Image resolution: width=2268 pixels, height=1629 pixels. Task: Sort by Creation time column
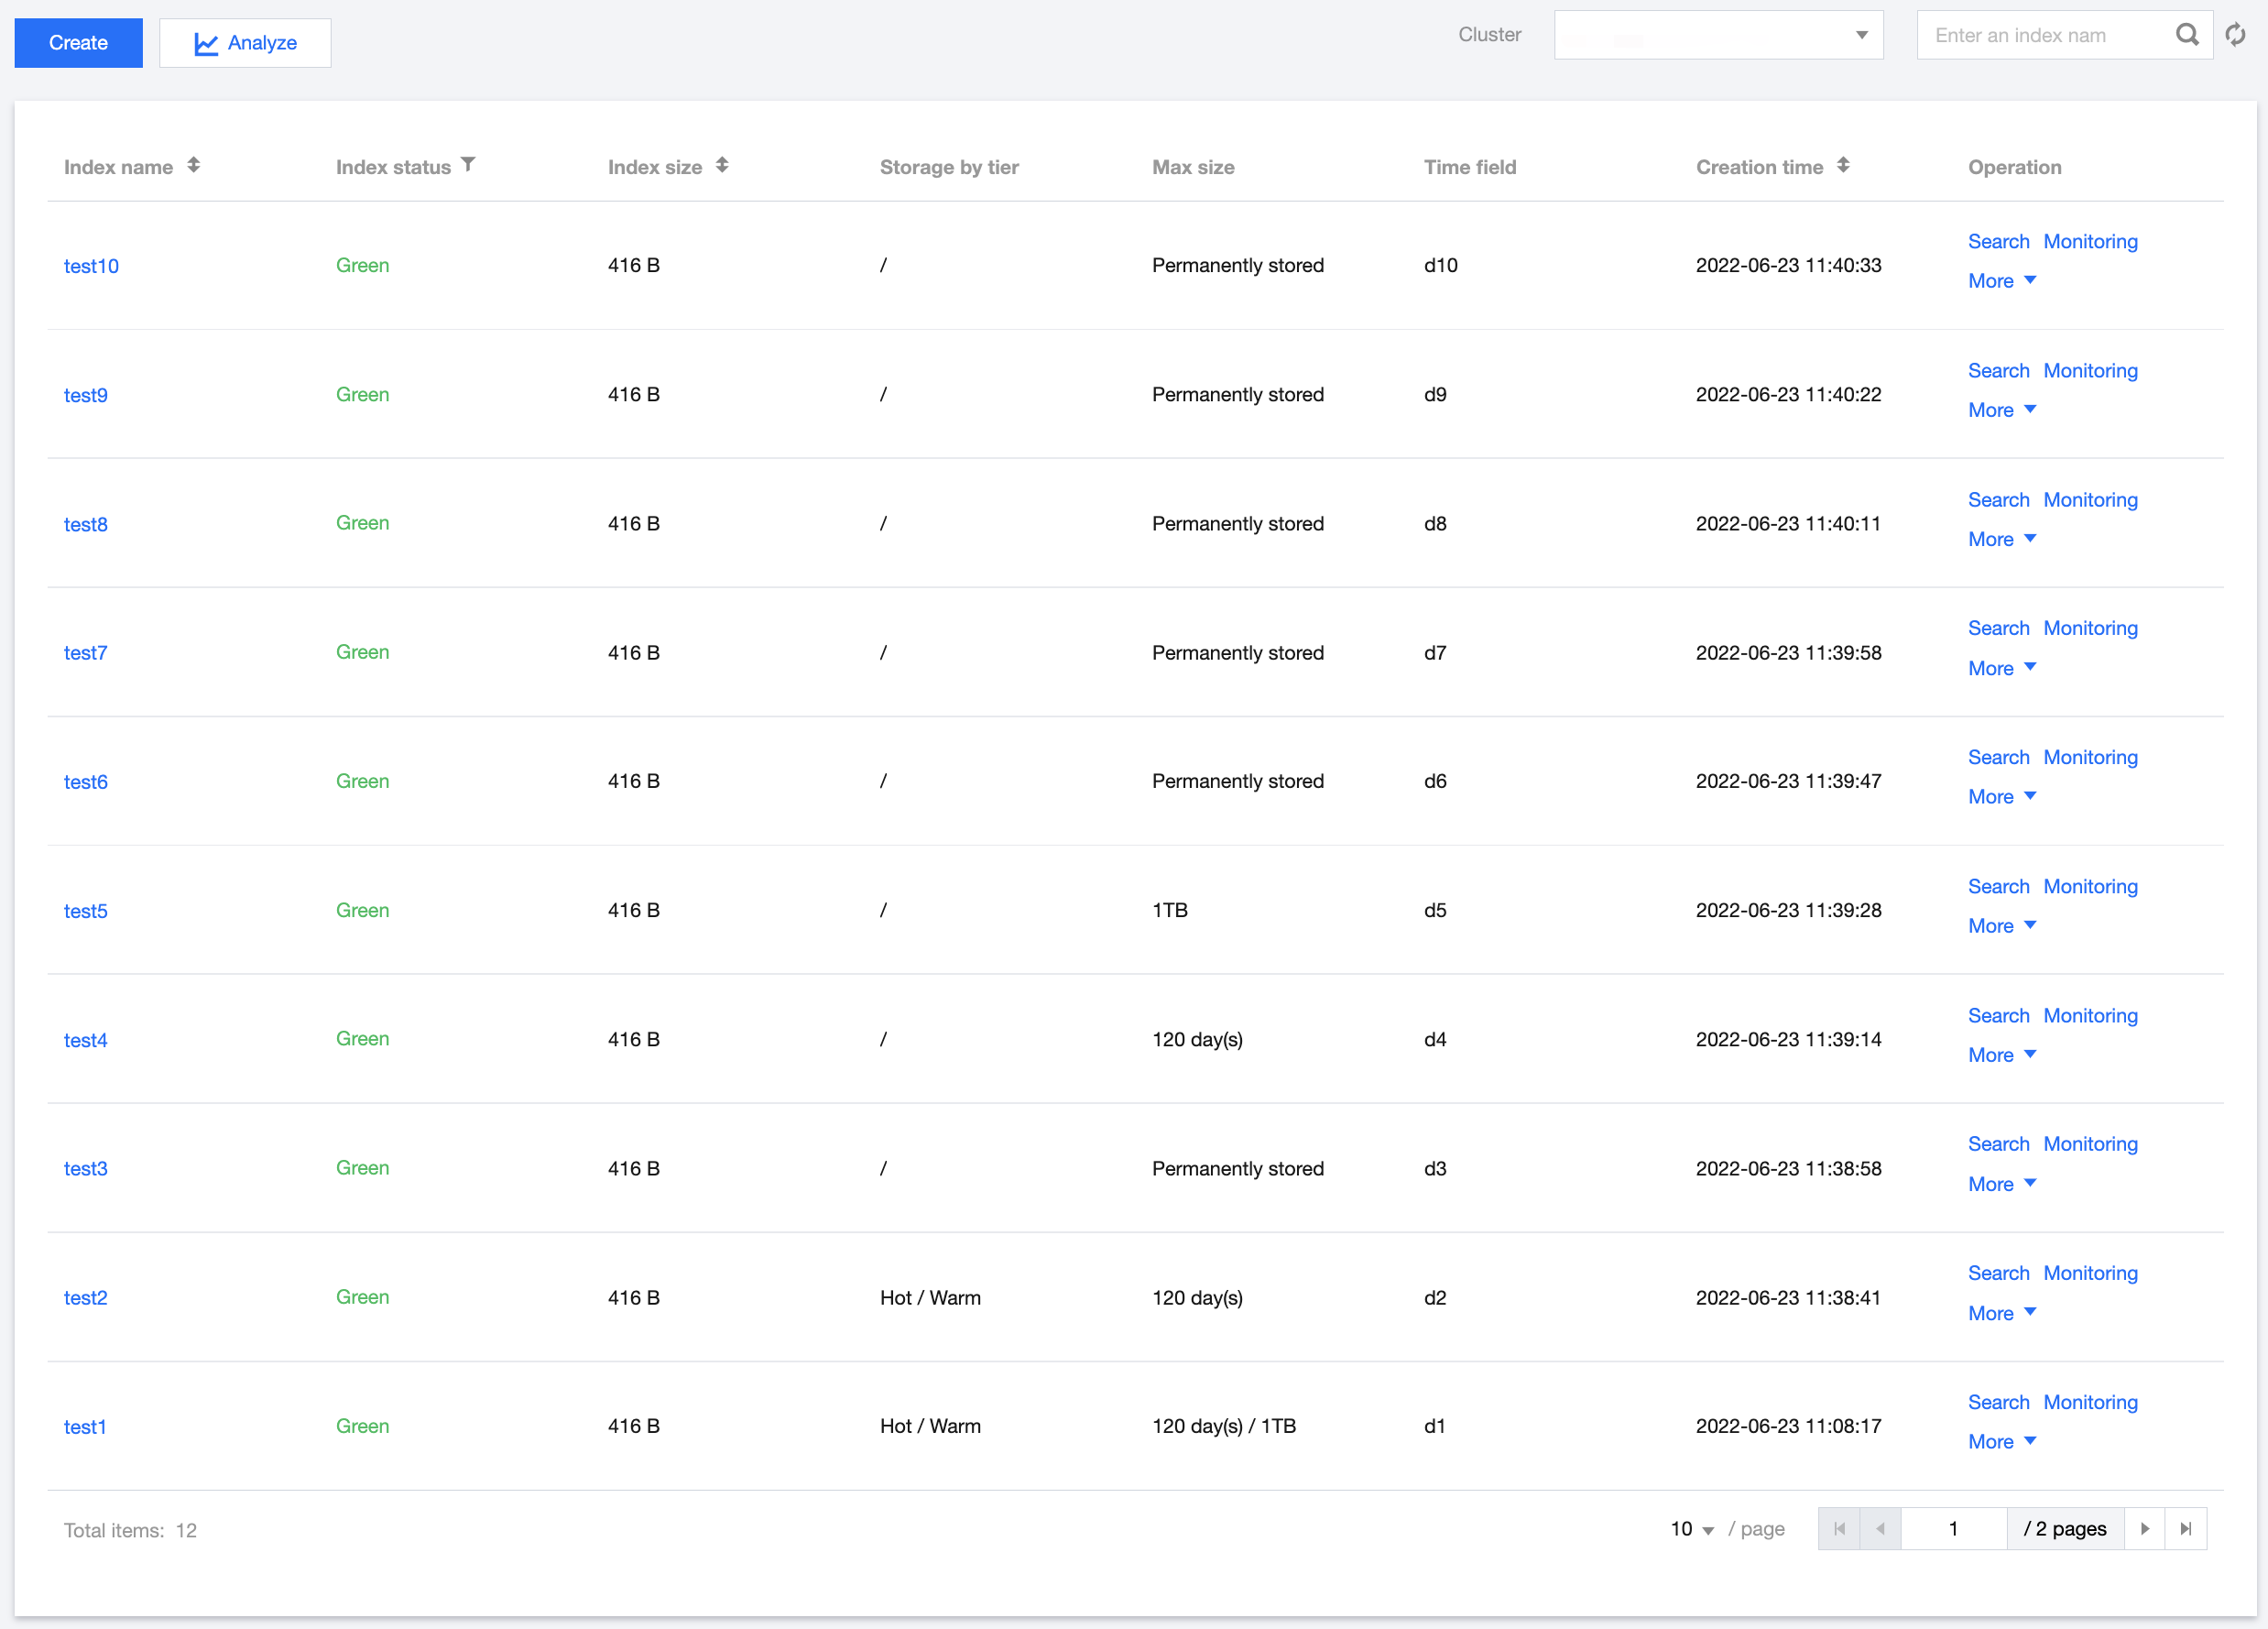(x=1843, y=166)
